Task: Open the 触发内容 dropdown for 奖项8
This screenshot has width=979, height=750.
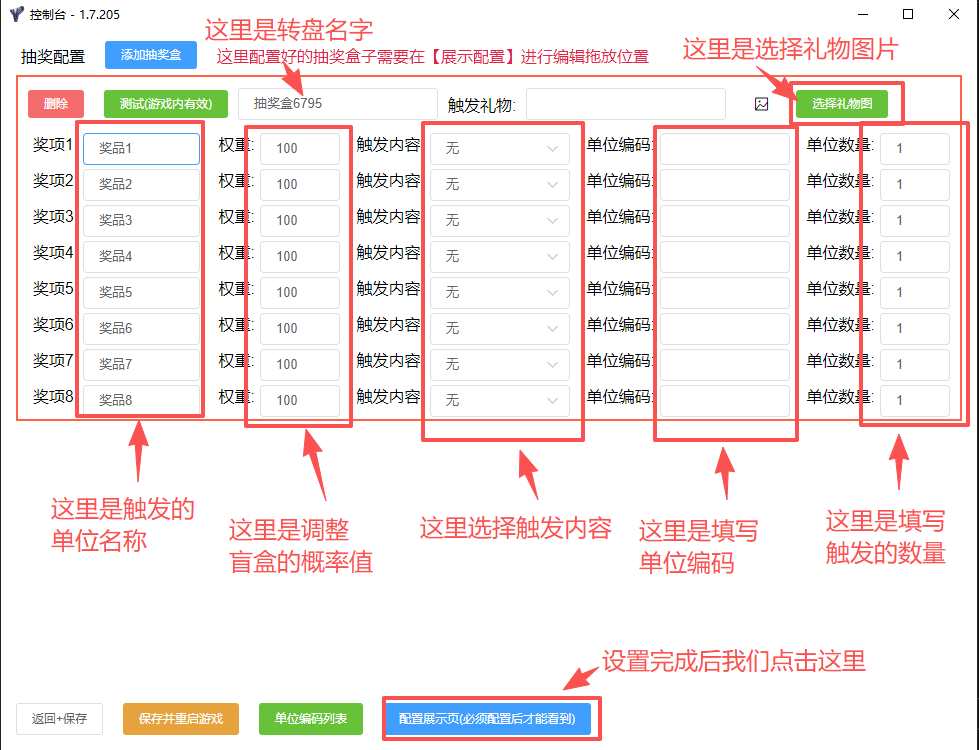Action: pos(502,399)
